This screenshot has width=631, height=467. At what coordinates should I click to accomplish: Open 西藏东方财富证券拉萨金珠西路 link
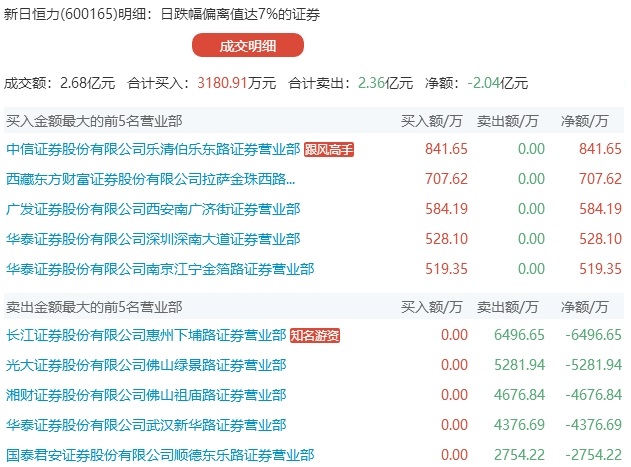click(x=151, y=179)
